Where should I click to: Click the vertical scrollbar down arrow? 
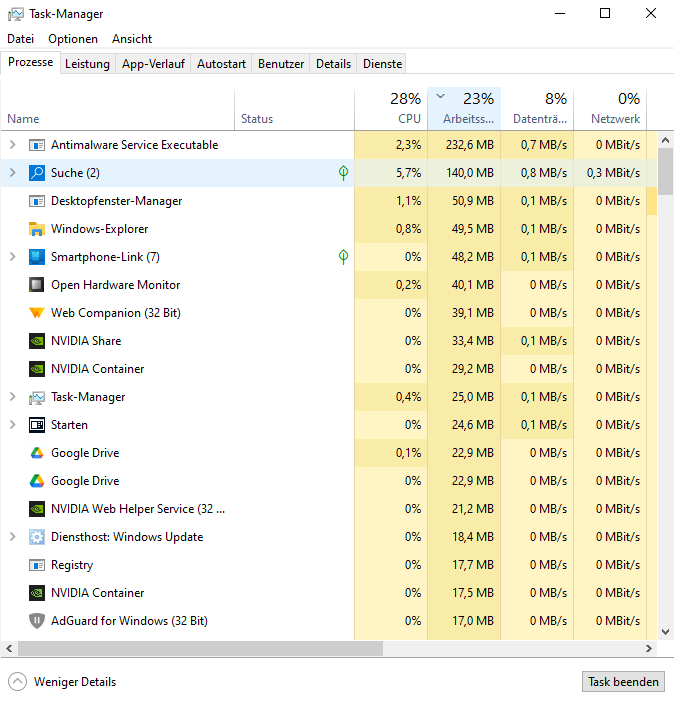pyautogui.click(x=665, y=632)
